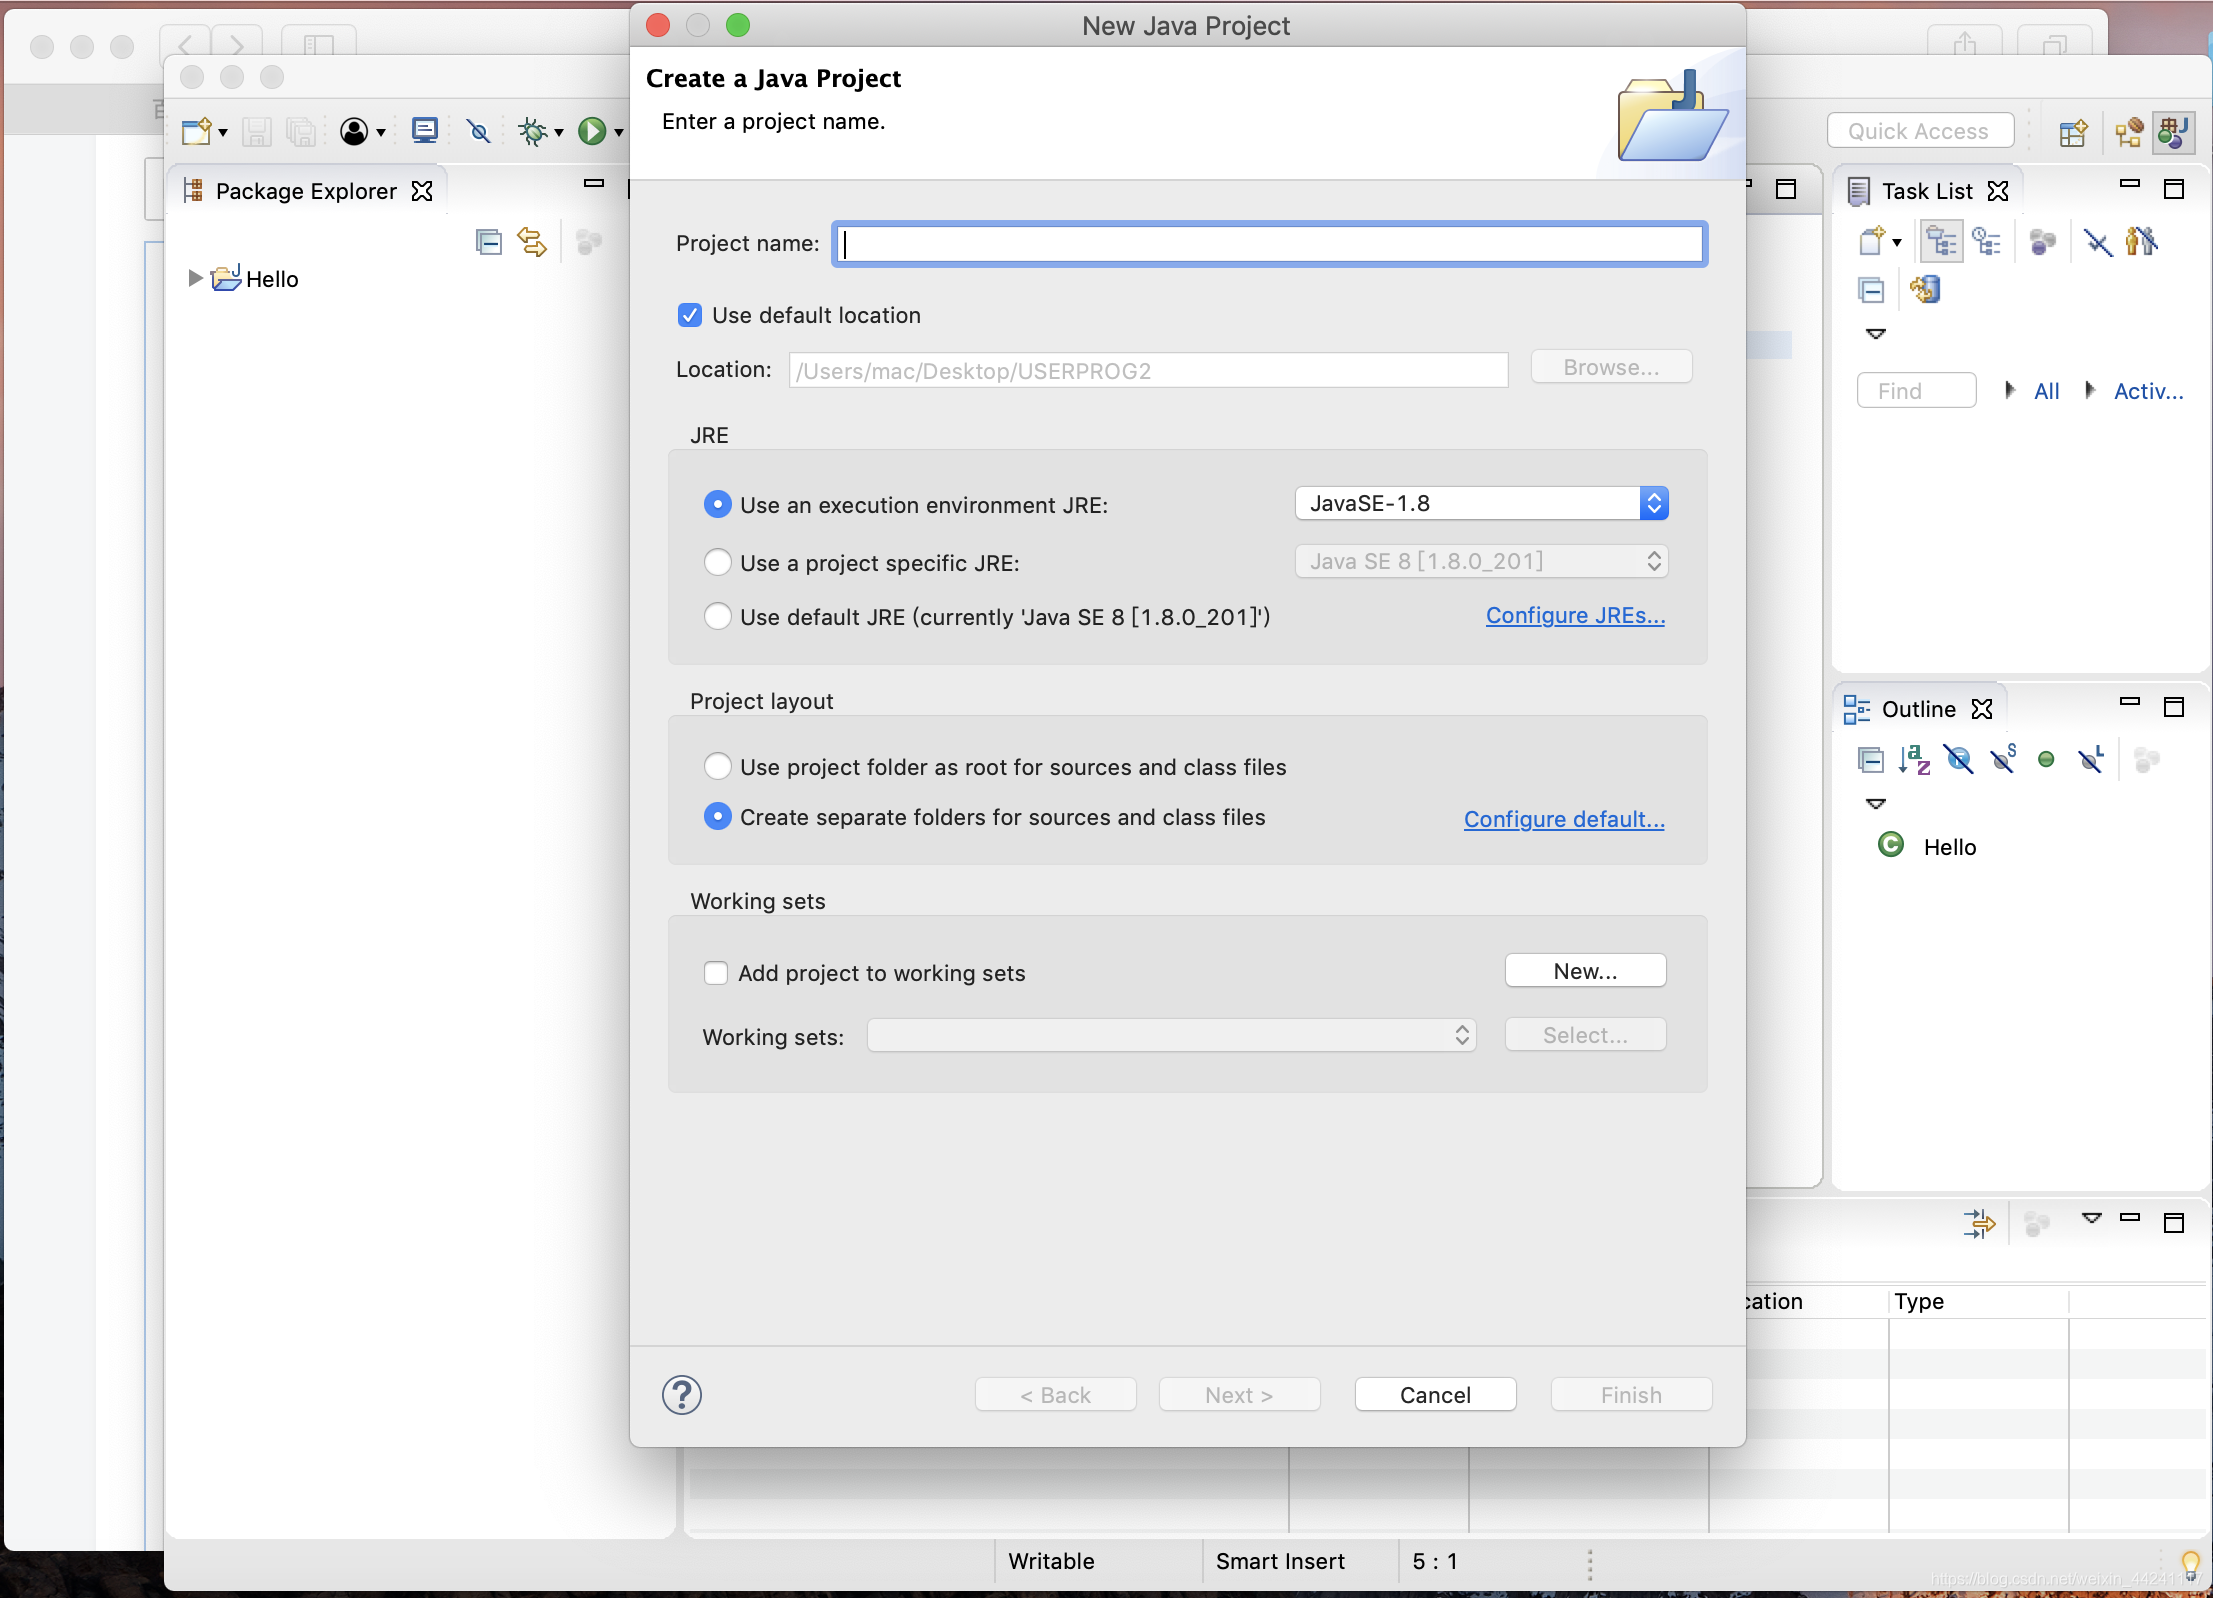Screen dimensions: 2213x1598
Task: Click Collapse All icon in Package Explorer
Action: (489, 242)
